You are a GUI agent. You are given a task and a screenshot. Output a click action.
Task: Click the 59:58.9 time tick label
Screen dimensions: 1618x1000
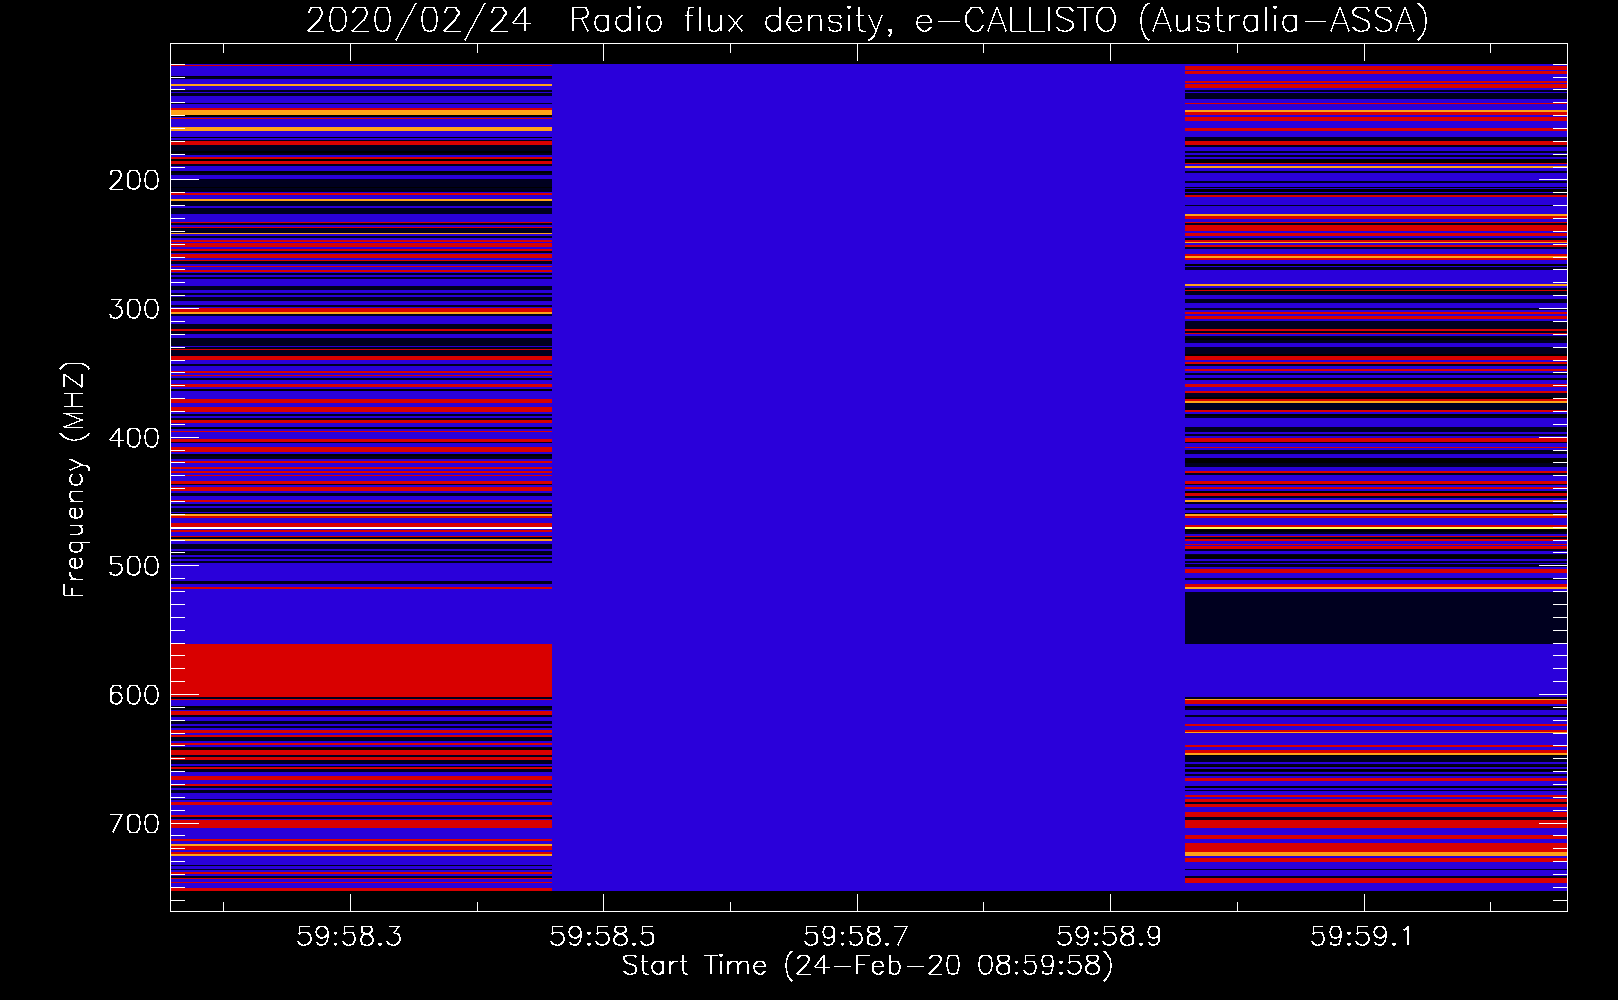tap(1110, 936)
